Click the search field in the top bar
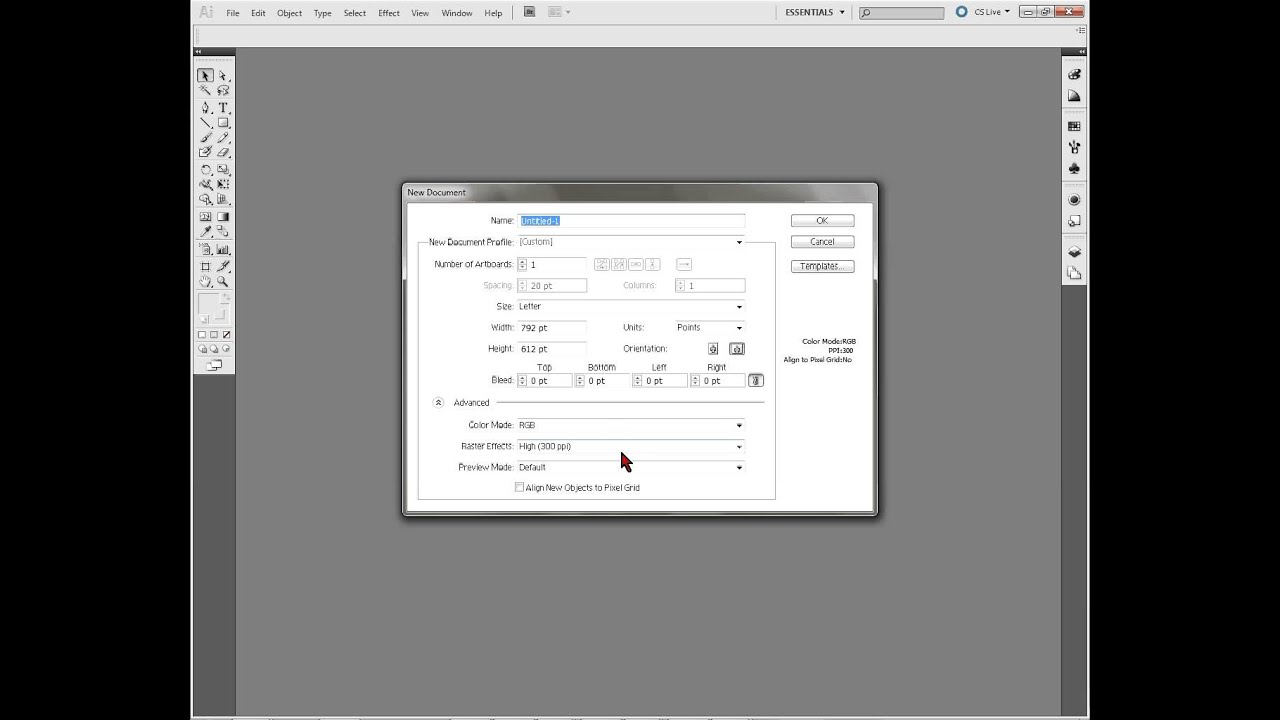The height and width of the screenshot is (720, 1280). pos(901,13)
